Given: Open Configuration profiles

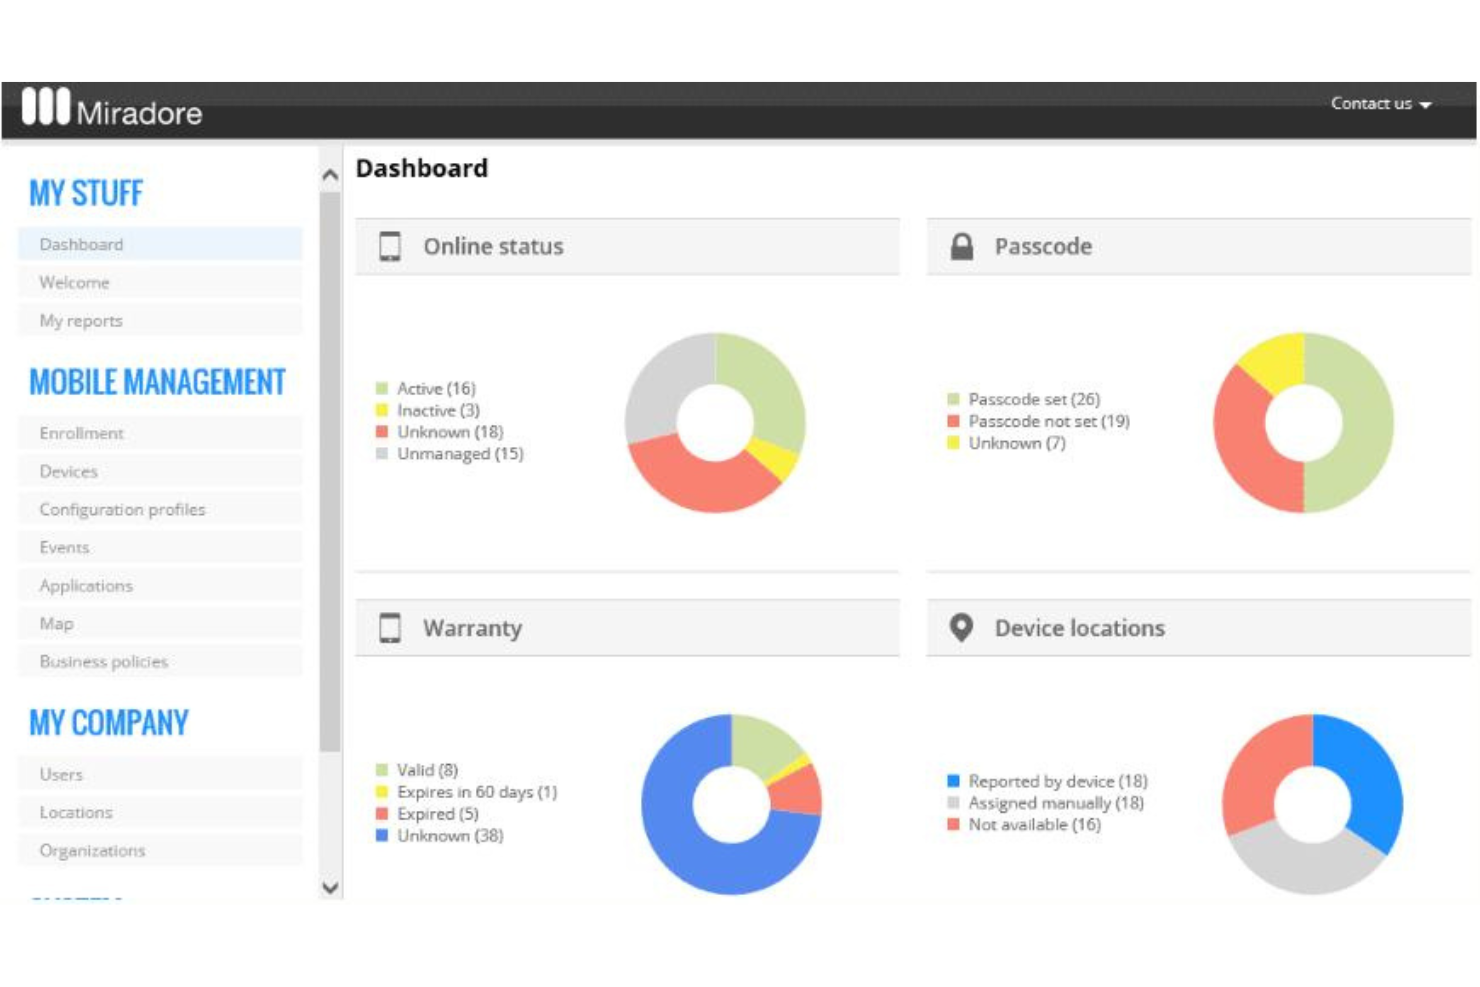Looking at the screenshot, I should pyautogui.click(x=121, y=509).
